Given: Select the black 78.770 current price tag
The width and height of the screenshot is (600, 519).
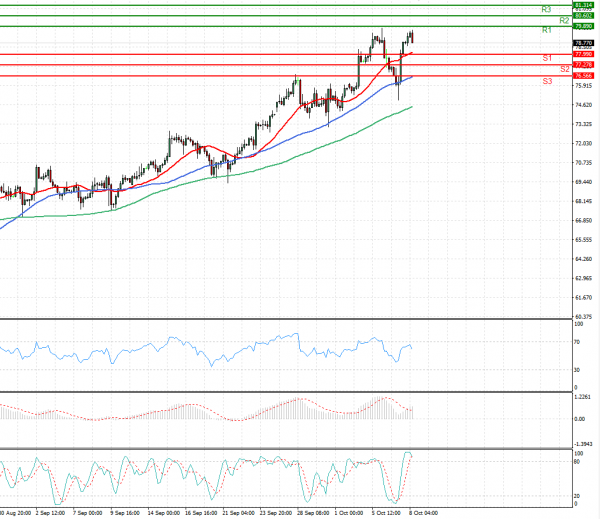Looking at the screenshot, I should click(x=584, y=43).
